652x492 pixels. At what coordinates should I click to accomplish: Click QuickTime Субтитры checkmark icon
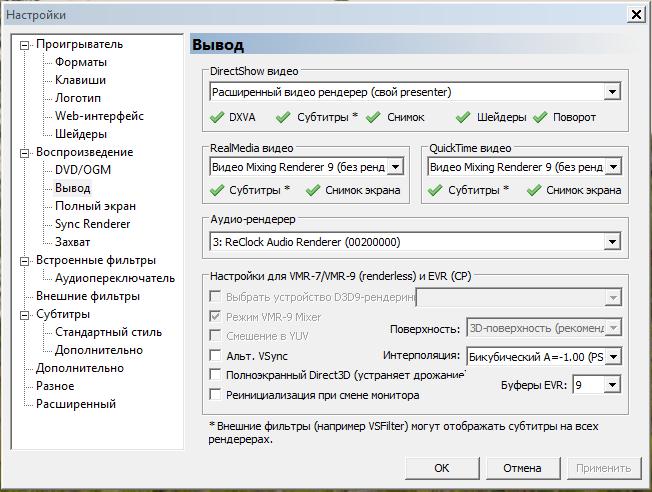click(x=435, y=190)
